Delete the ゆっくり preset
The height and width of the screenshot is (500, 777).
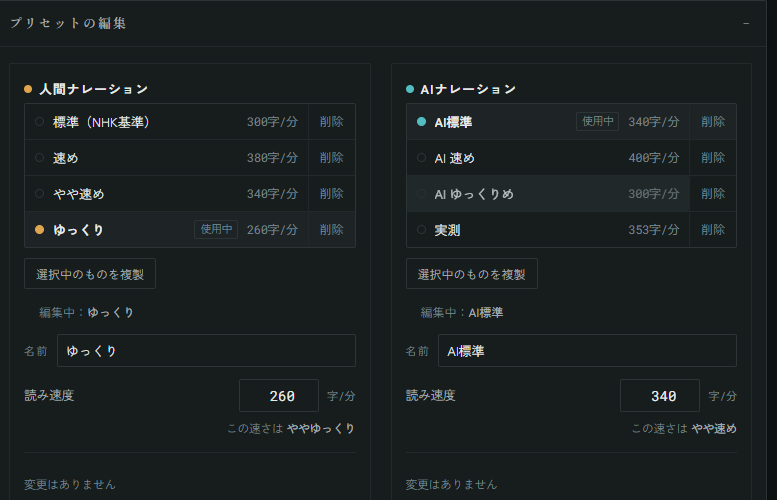[x=332, y=229]
